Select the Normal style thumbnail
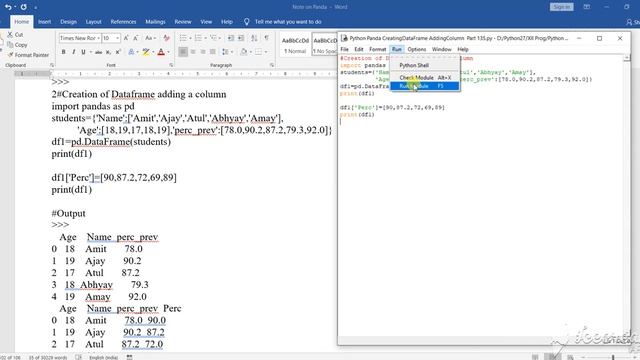 (295, 44)
